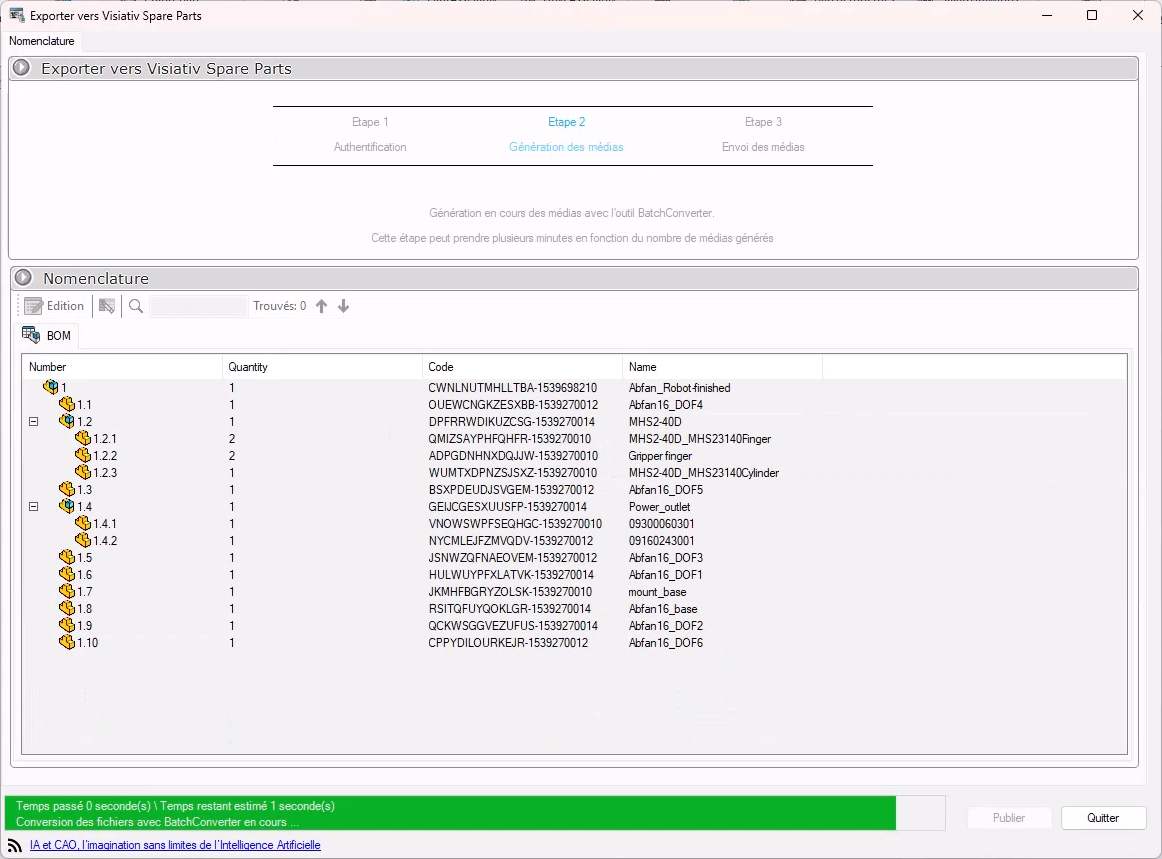
Task: Switch to the BOM tab
Action: pos(49,335)
